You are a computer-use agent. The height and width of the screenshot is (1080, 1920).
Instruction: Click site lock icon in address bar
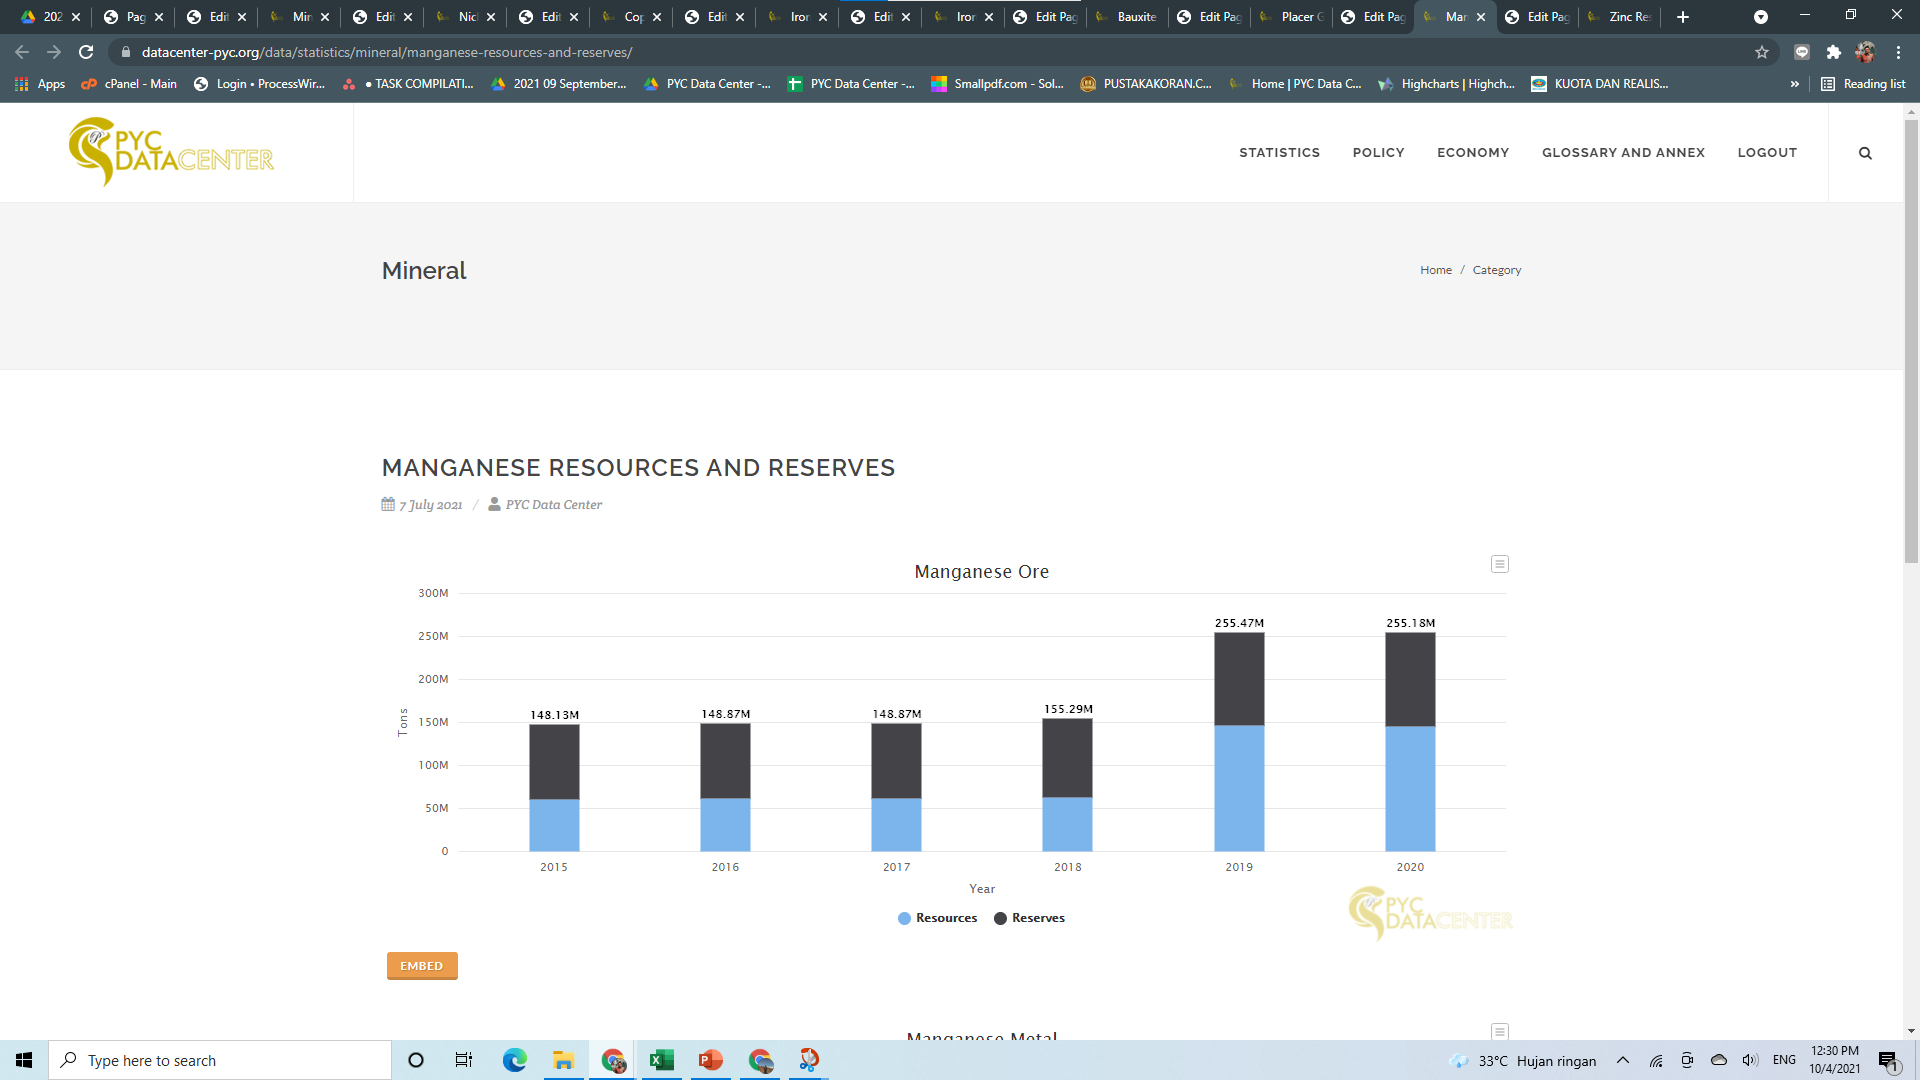125,52
